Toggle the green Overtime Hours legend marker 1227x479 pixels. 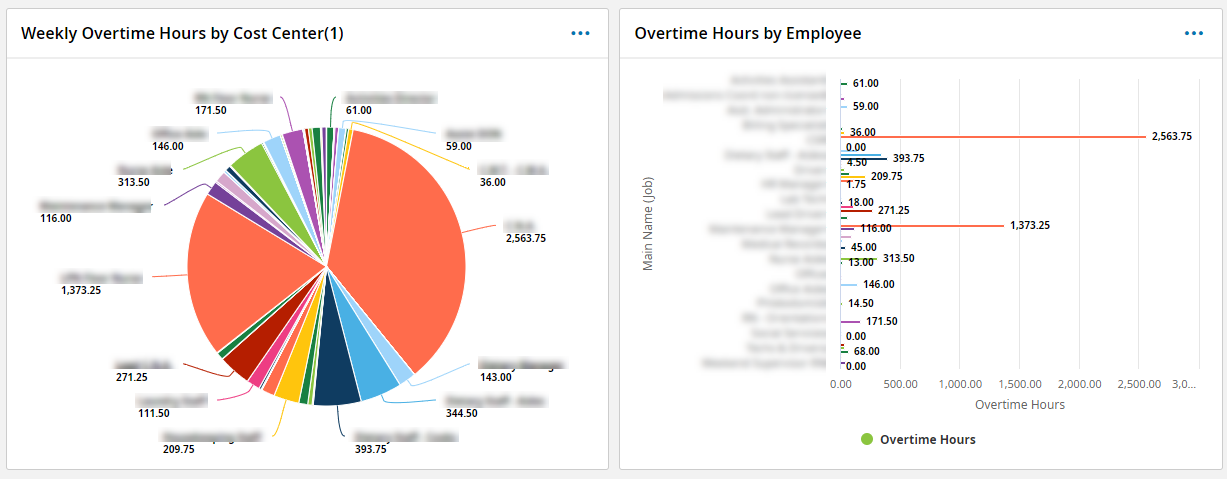tap(867, 439)
